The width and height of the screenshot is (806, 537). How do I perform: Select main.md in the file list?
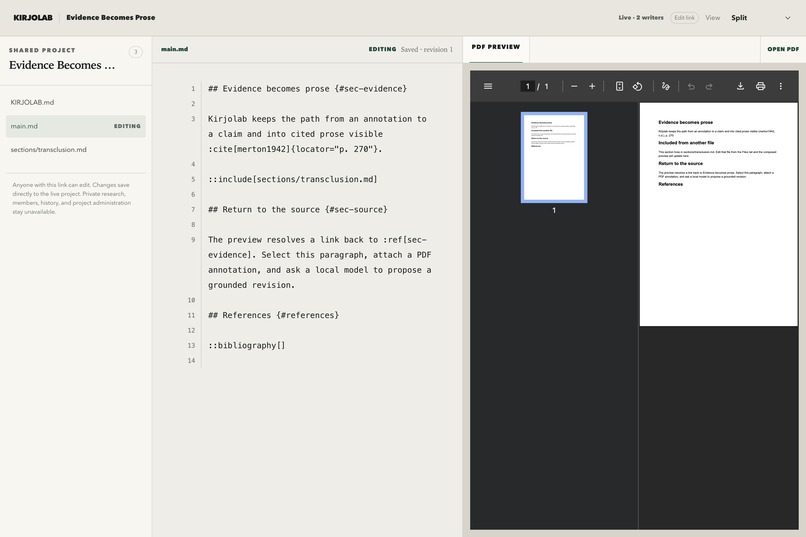[76, 126]
